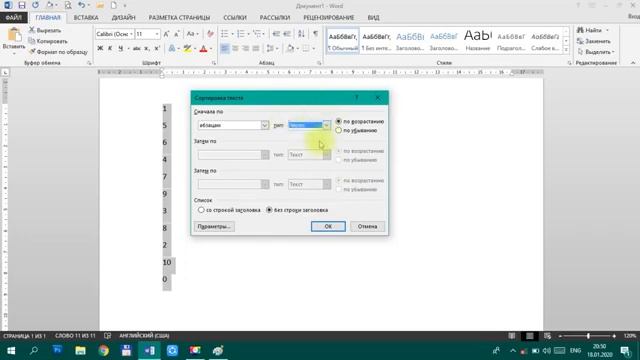Open the font size 11 dropdown
The height and width of the screenshot is (360, 640).
point(157,34)
